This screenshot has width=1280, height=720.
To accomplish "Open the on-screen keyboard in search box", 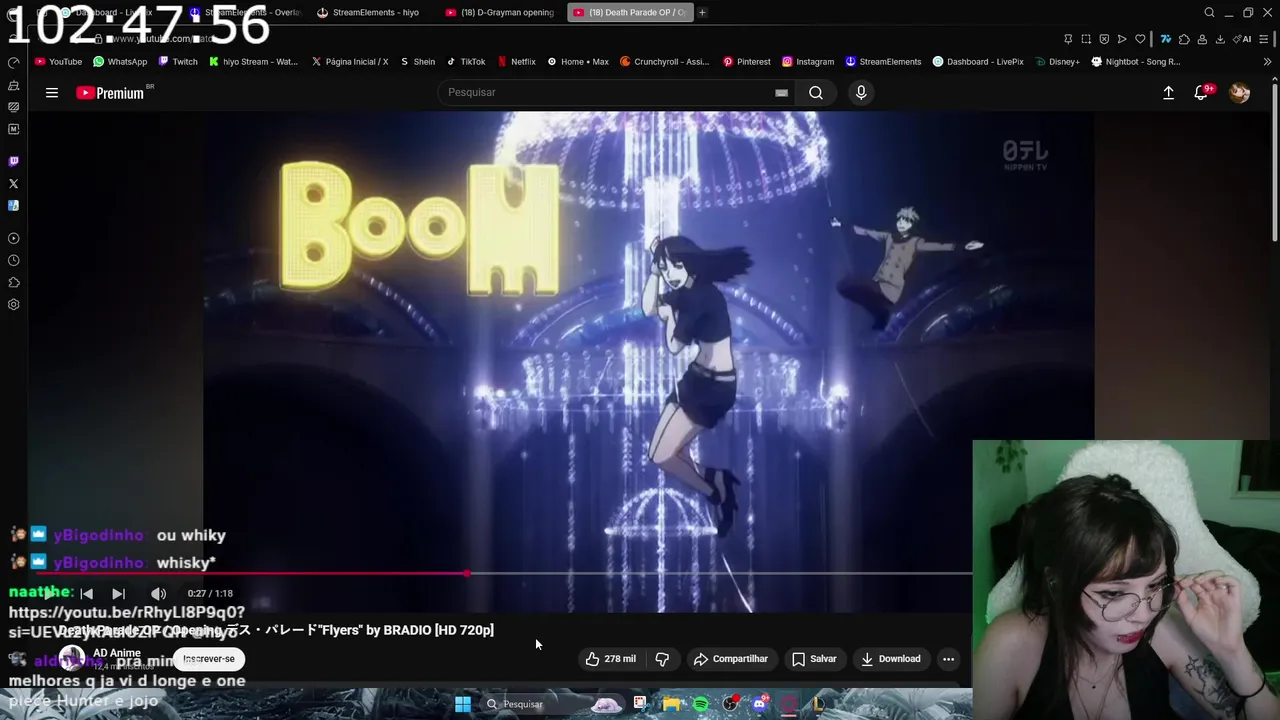I will click(x=781, y=93).
